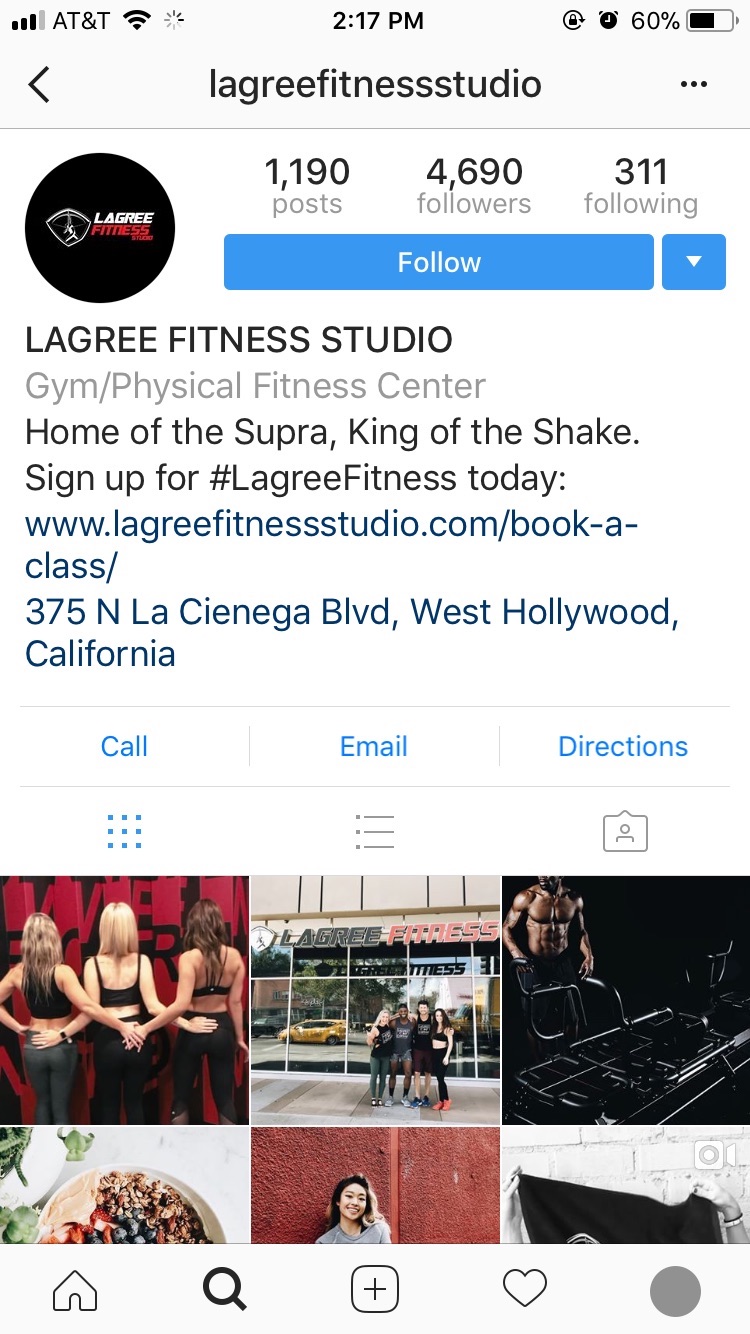Open the 375 N La Cienega Blvd address
This screenshot has width=750, height=1334.
coord(352,632)
